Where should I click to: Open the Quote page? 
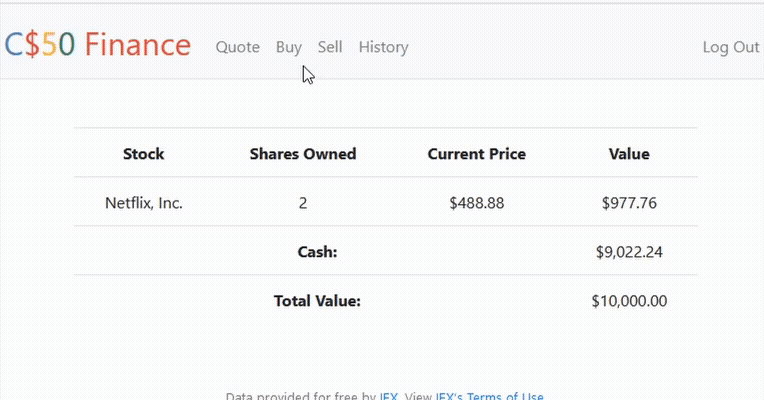click(x=238, y=47)
